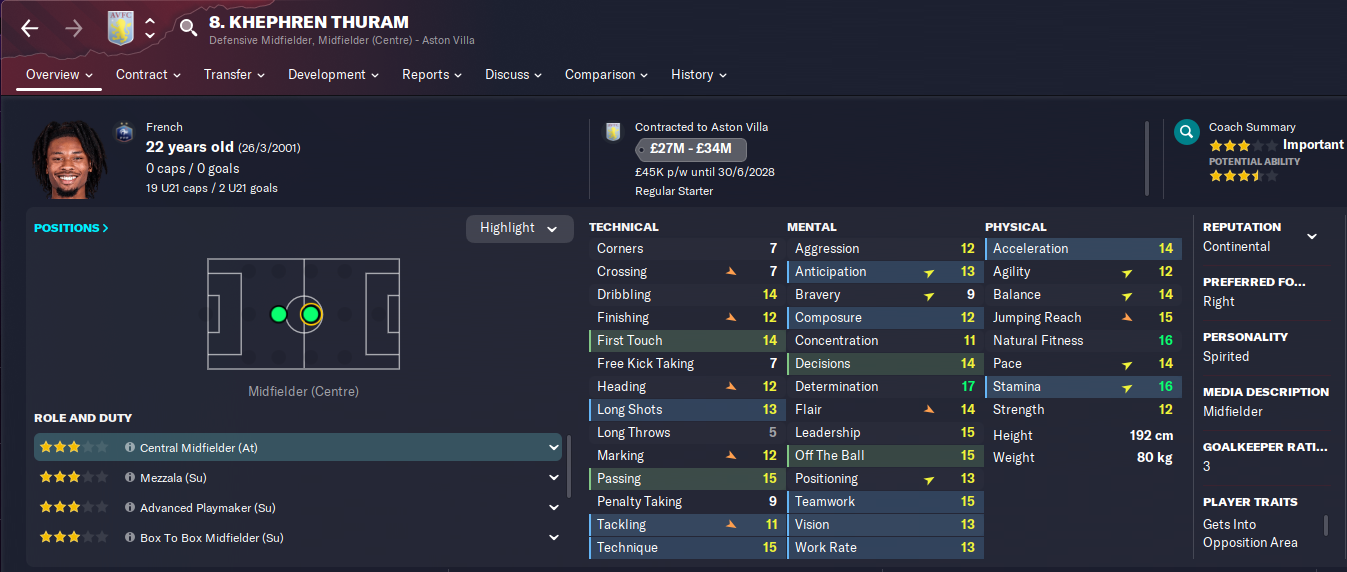
Task: Expand the Reputation panel chevron
Action: pos(1312,237)
